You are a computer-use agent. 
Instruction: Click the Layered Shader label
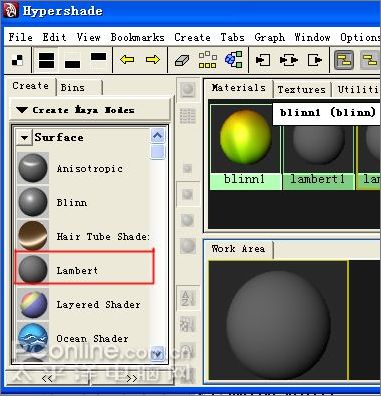98,305
